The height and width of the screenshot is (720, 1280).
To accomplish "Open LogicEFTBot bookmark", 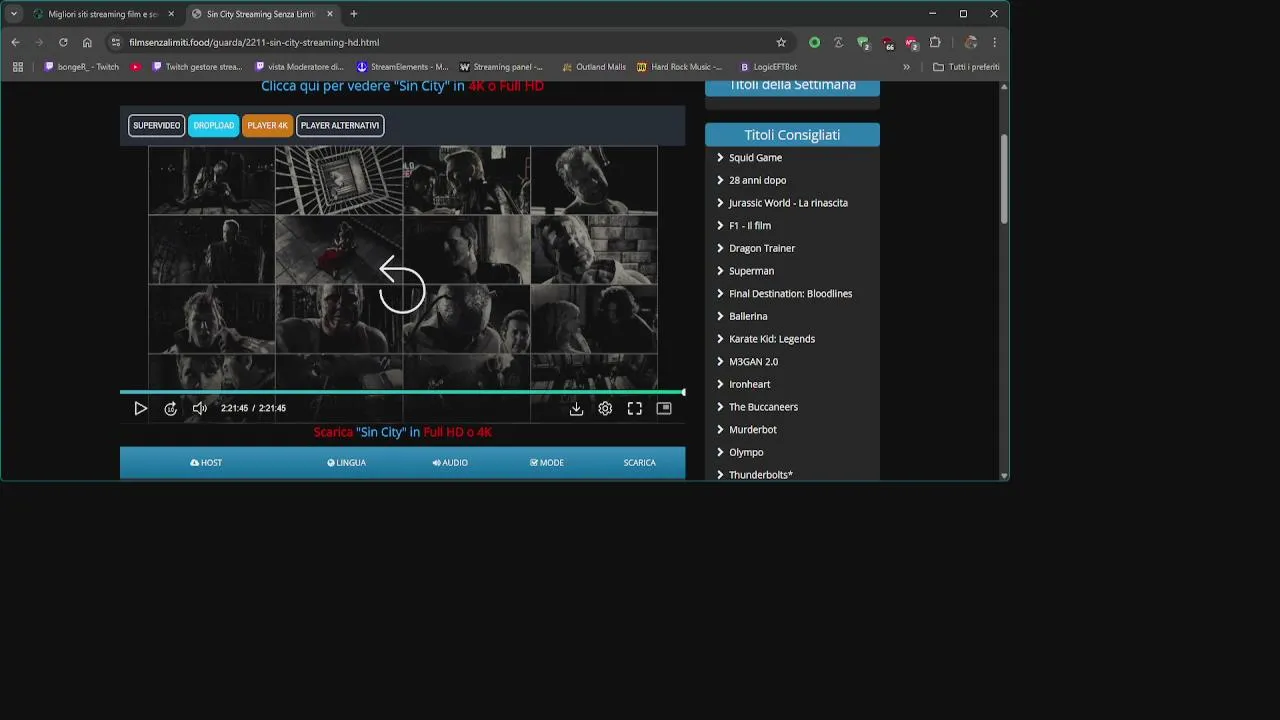I will pyautogui.click(x=768, y=67).
